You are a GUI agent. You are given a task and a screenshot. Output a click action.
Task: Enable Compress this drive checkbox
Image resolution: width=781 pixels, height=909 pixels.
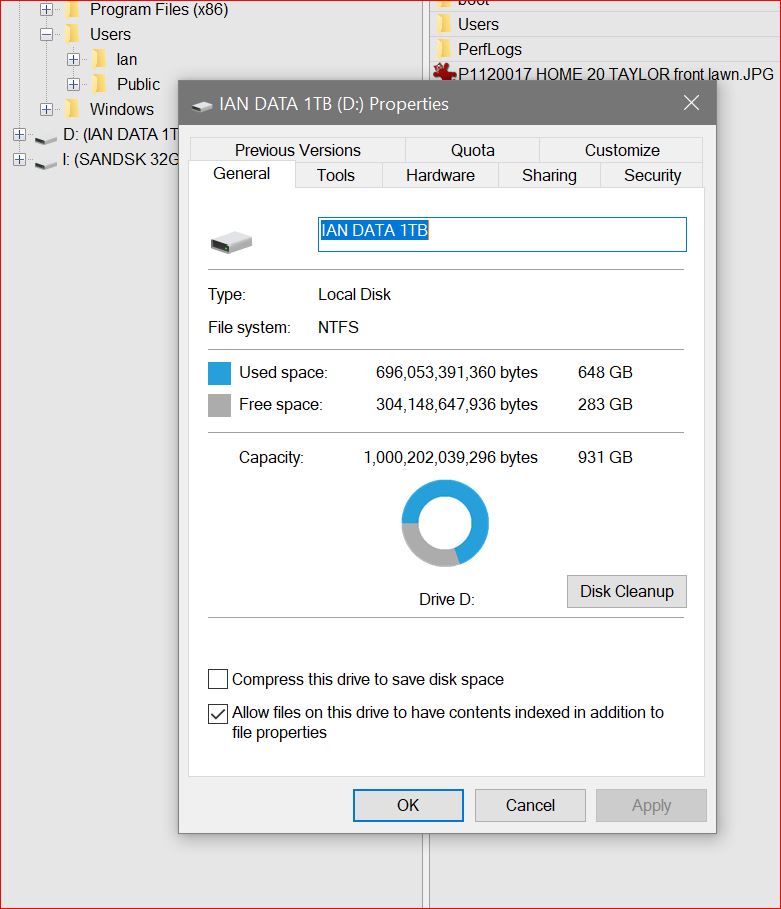pyautogui.click(x=218, y=680)
